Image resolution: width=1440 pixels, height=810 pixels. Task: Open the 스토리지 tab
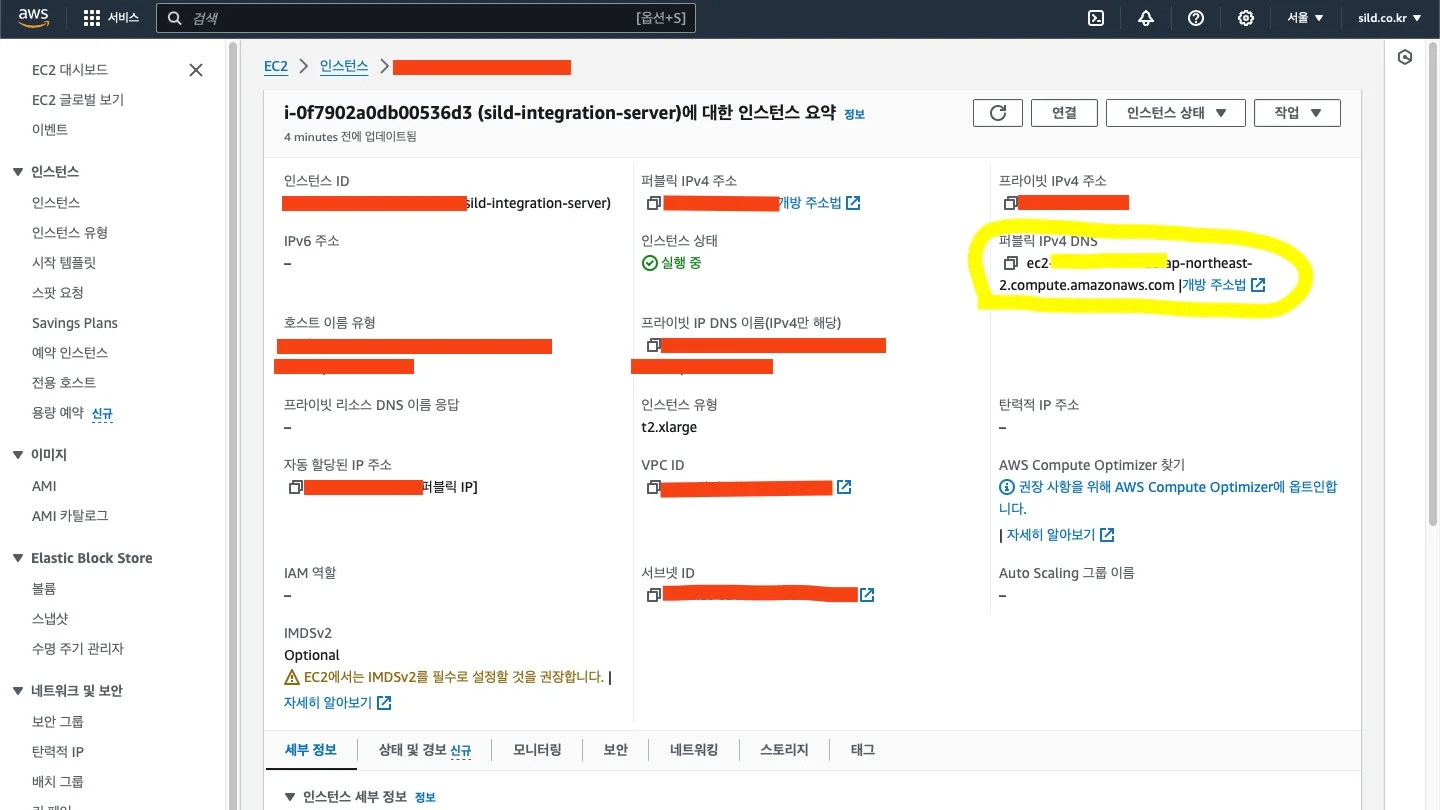[x=784, y=750]
